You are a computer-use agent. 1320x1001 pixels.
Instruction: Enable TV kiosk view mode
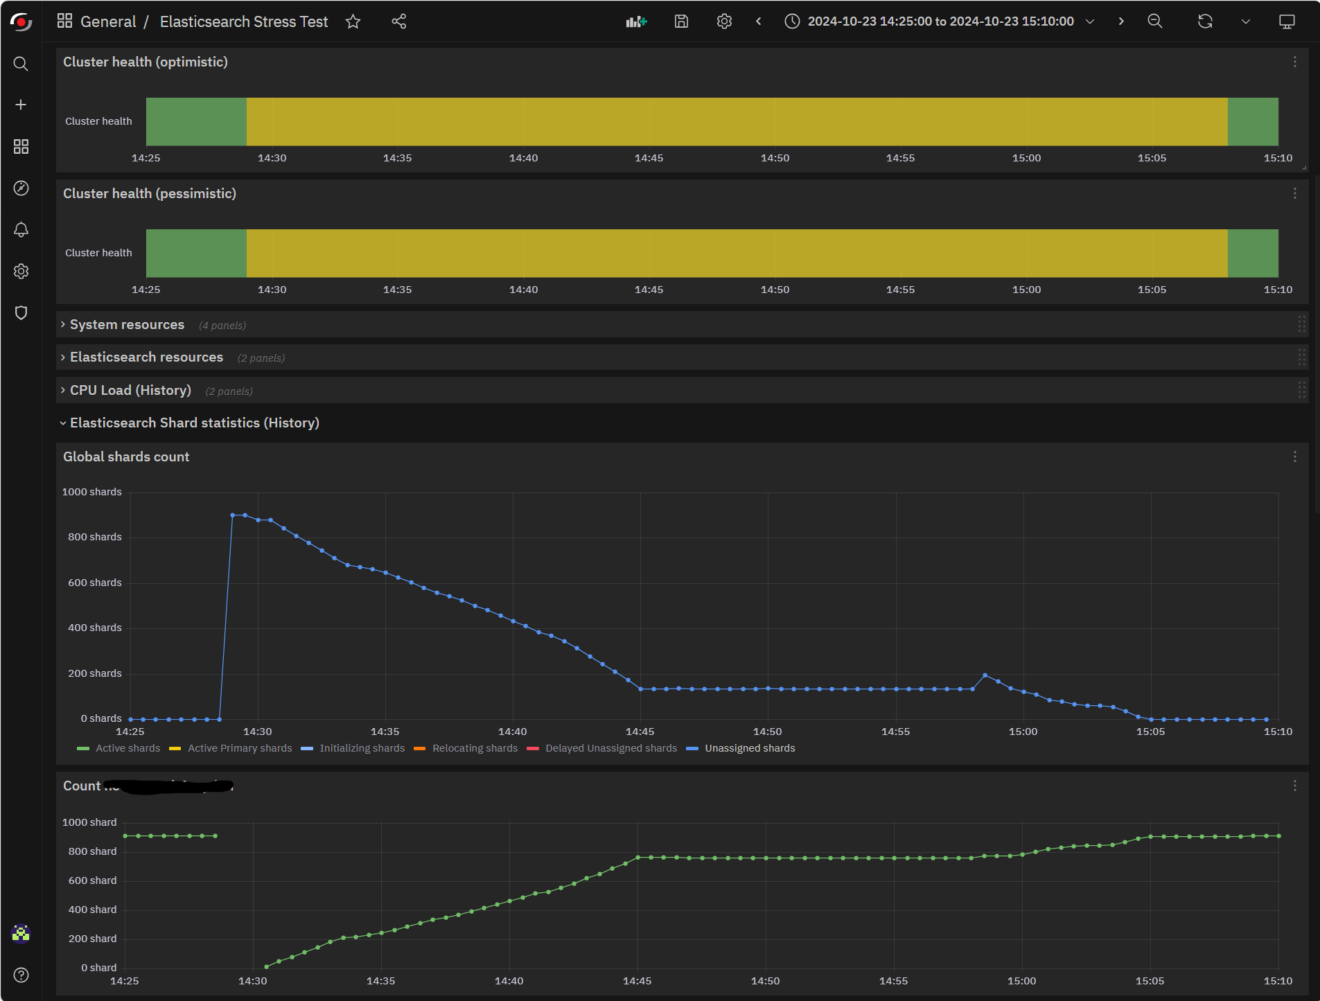click(x=1286, y=21)
